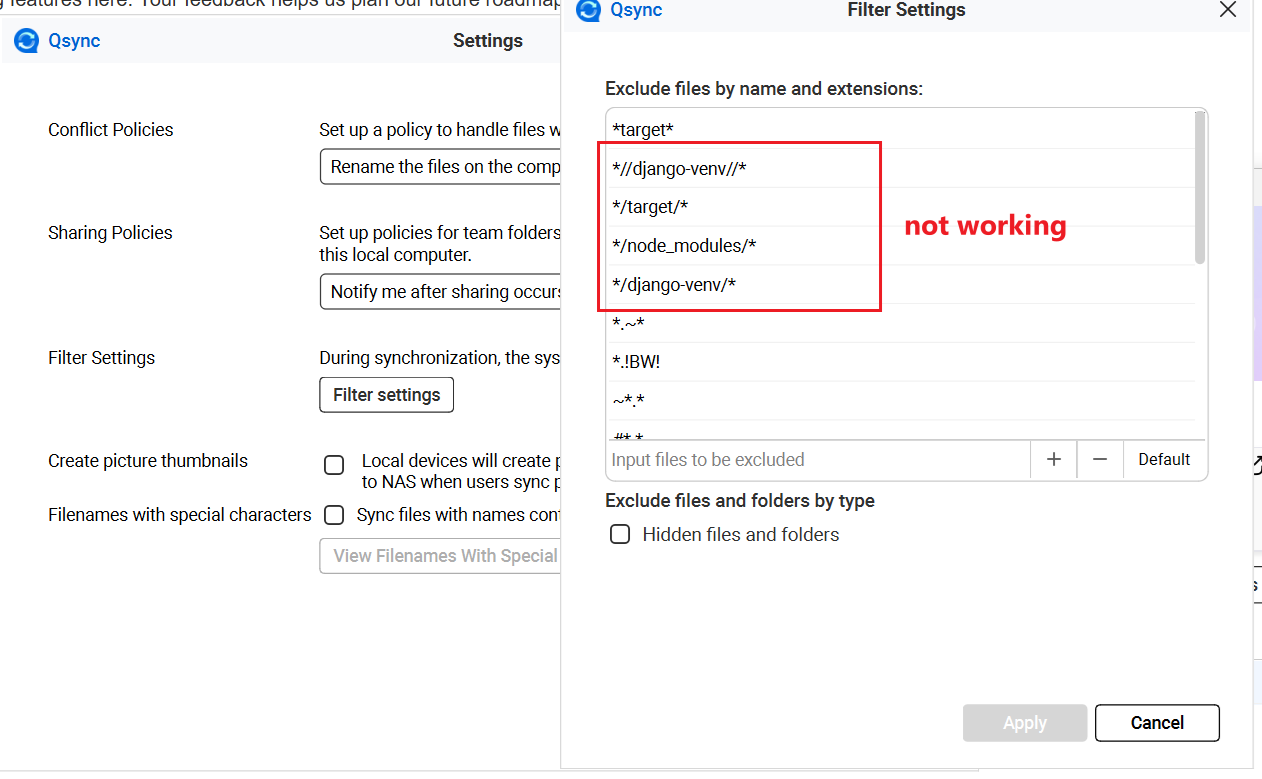Click the exclude list vertical scrollbar
This screenshot has height=779, width=1262.
1200,188
